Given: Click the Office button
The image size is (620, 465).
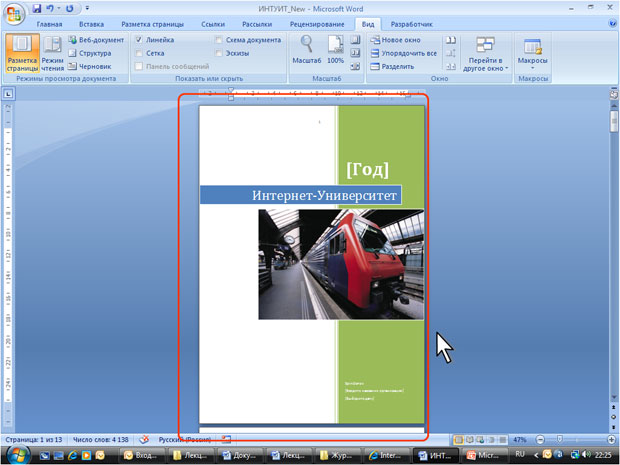Looking at the screenshot, I should coord(13,12).
